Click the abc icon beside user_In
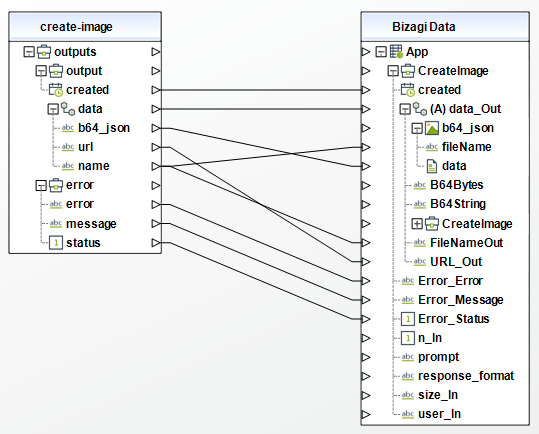This screenshot has width=539, height=434. click(x=408, y=414)
